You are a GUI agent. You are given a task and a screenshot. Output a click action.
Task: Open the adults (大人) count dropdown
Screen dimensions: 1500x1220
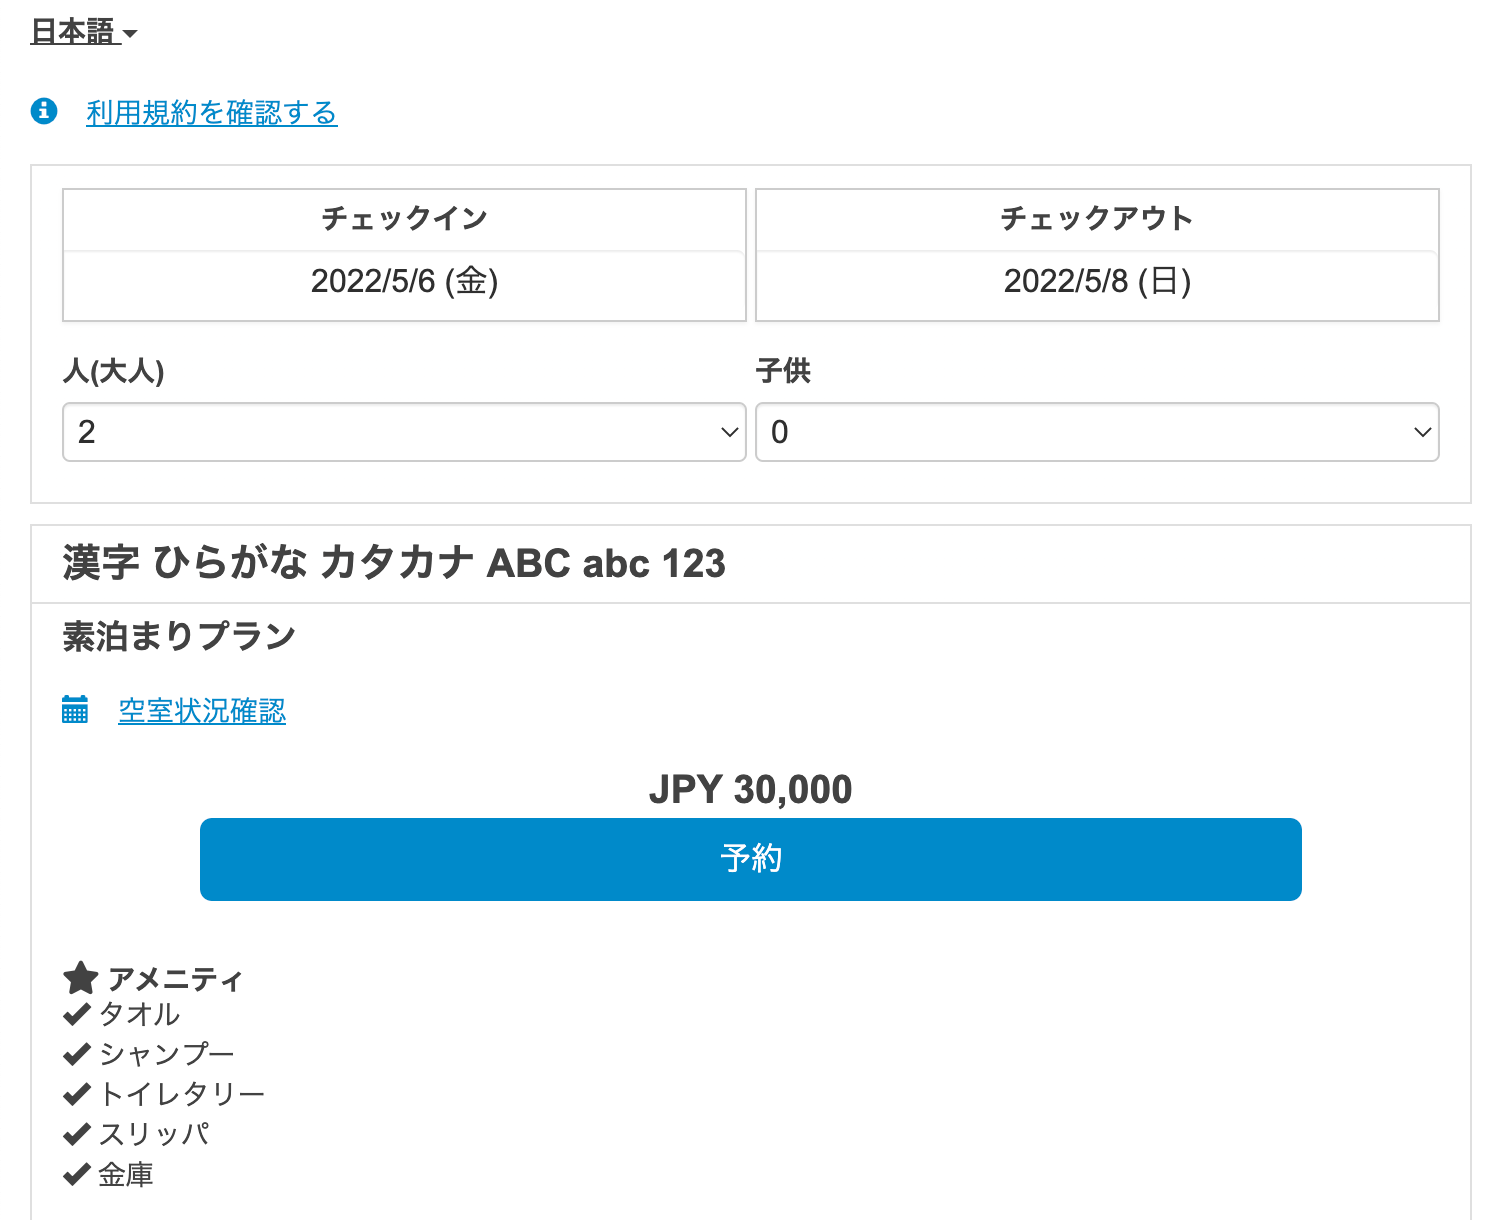point(404,432)
